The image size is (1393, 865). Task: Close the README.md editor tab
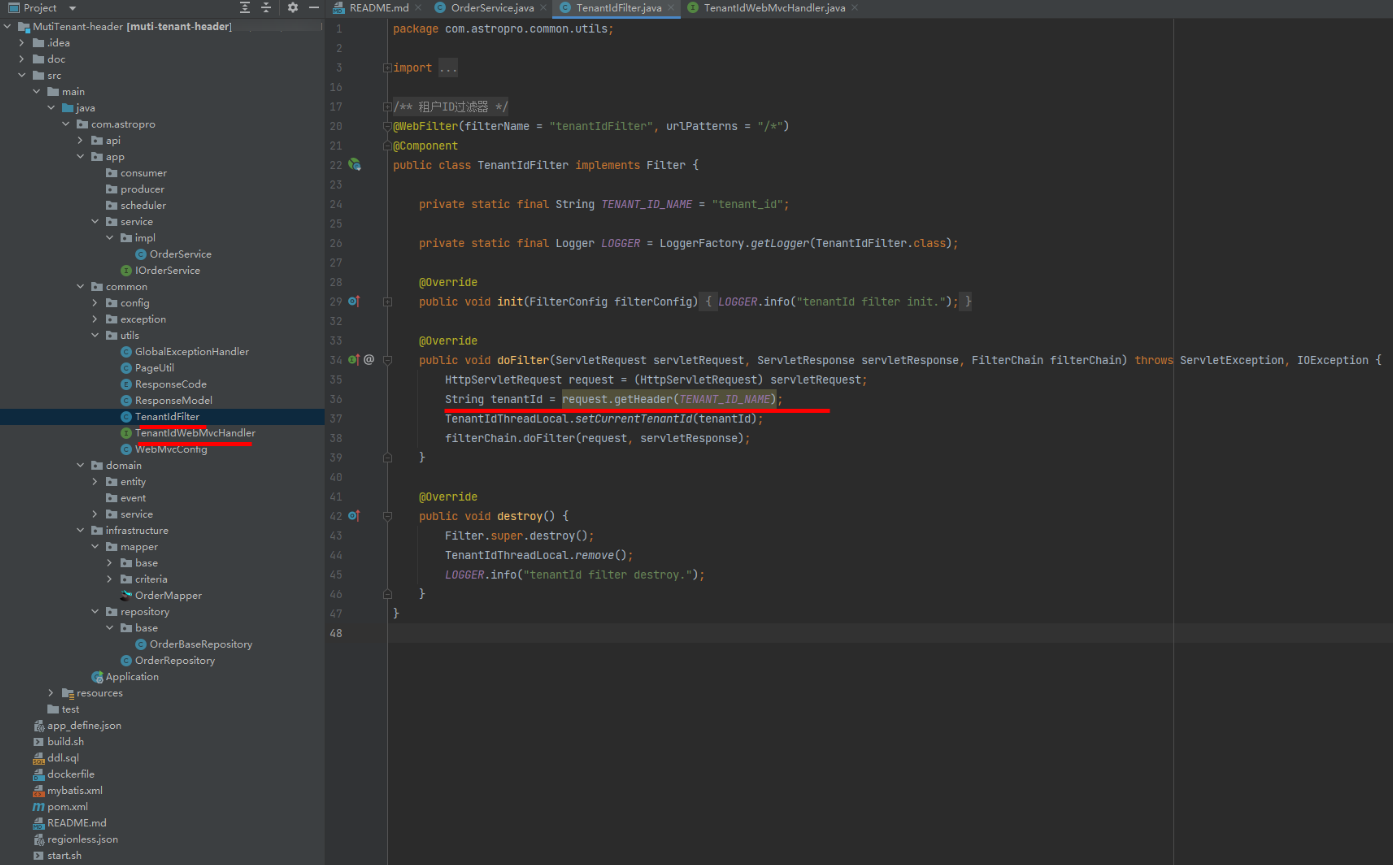[419, 8]
